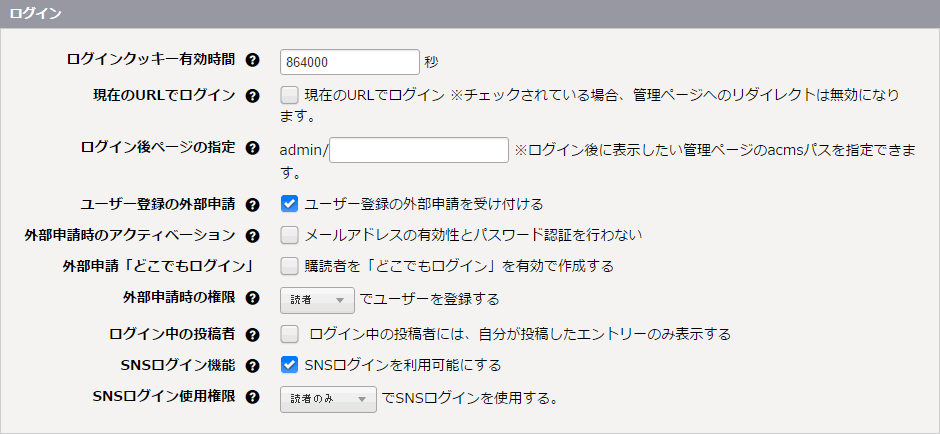Enable ログイン中の投稿者 entry restriction checkbox

[289, 333]
